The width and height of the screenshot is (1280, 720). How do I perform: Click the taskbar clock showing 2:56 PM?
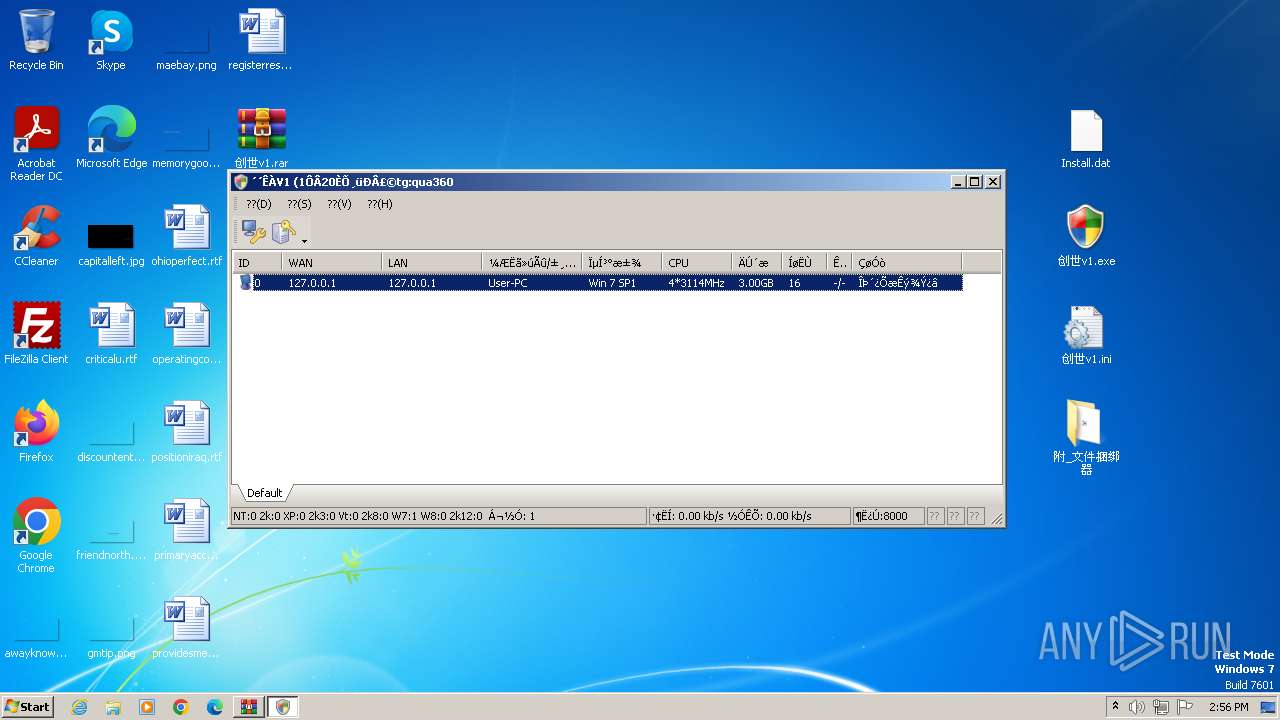coord(1228,707)
